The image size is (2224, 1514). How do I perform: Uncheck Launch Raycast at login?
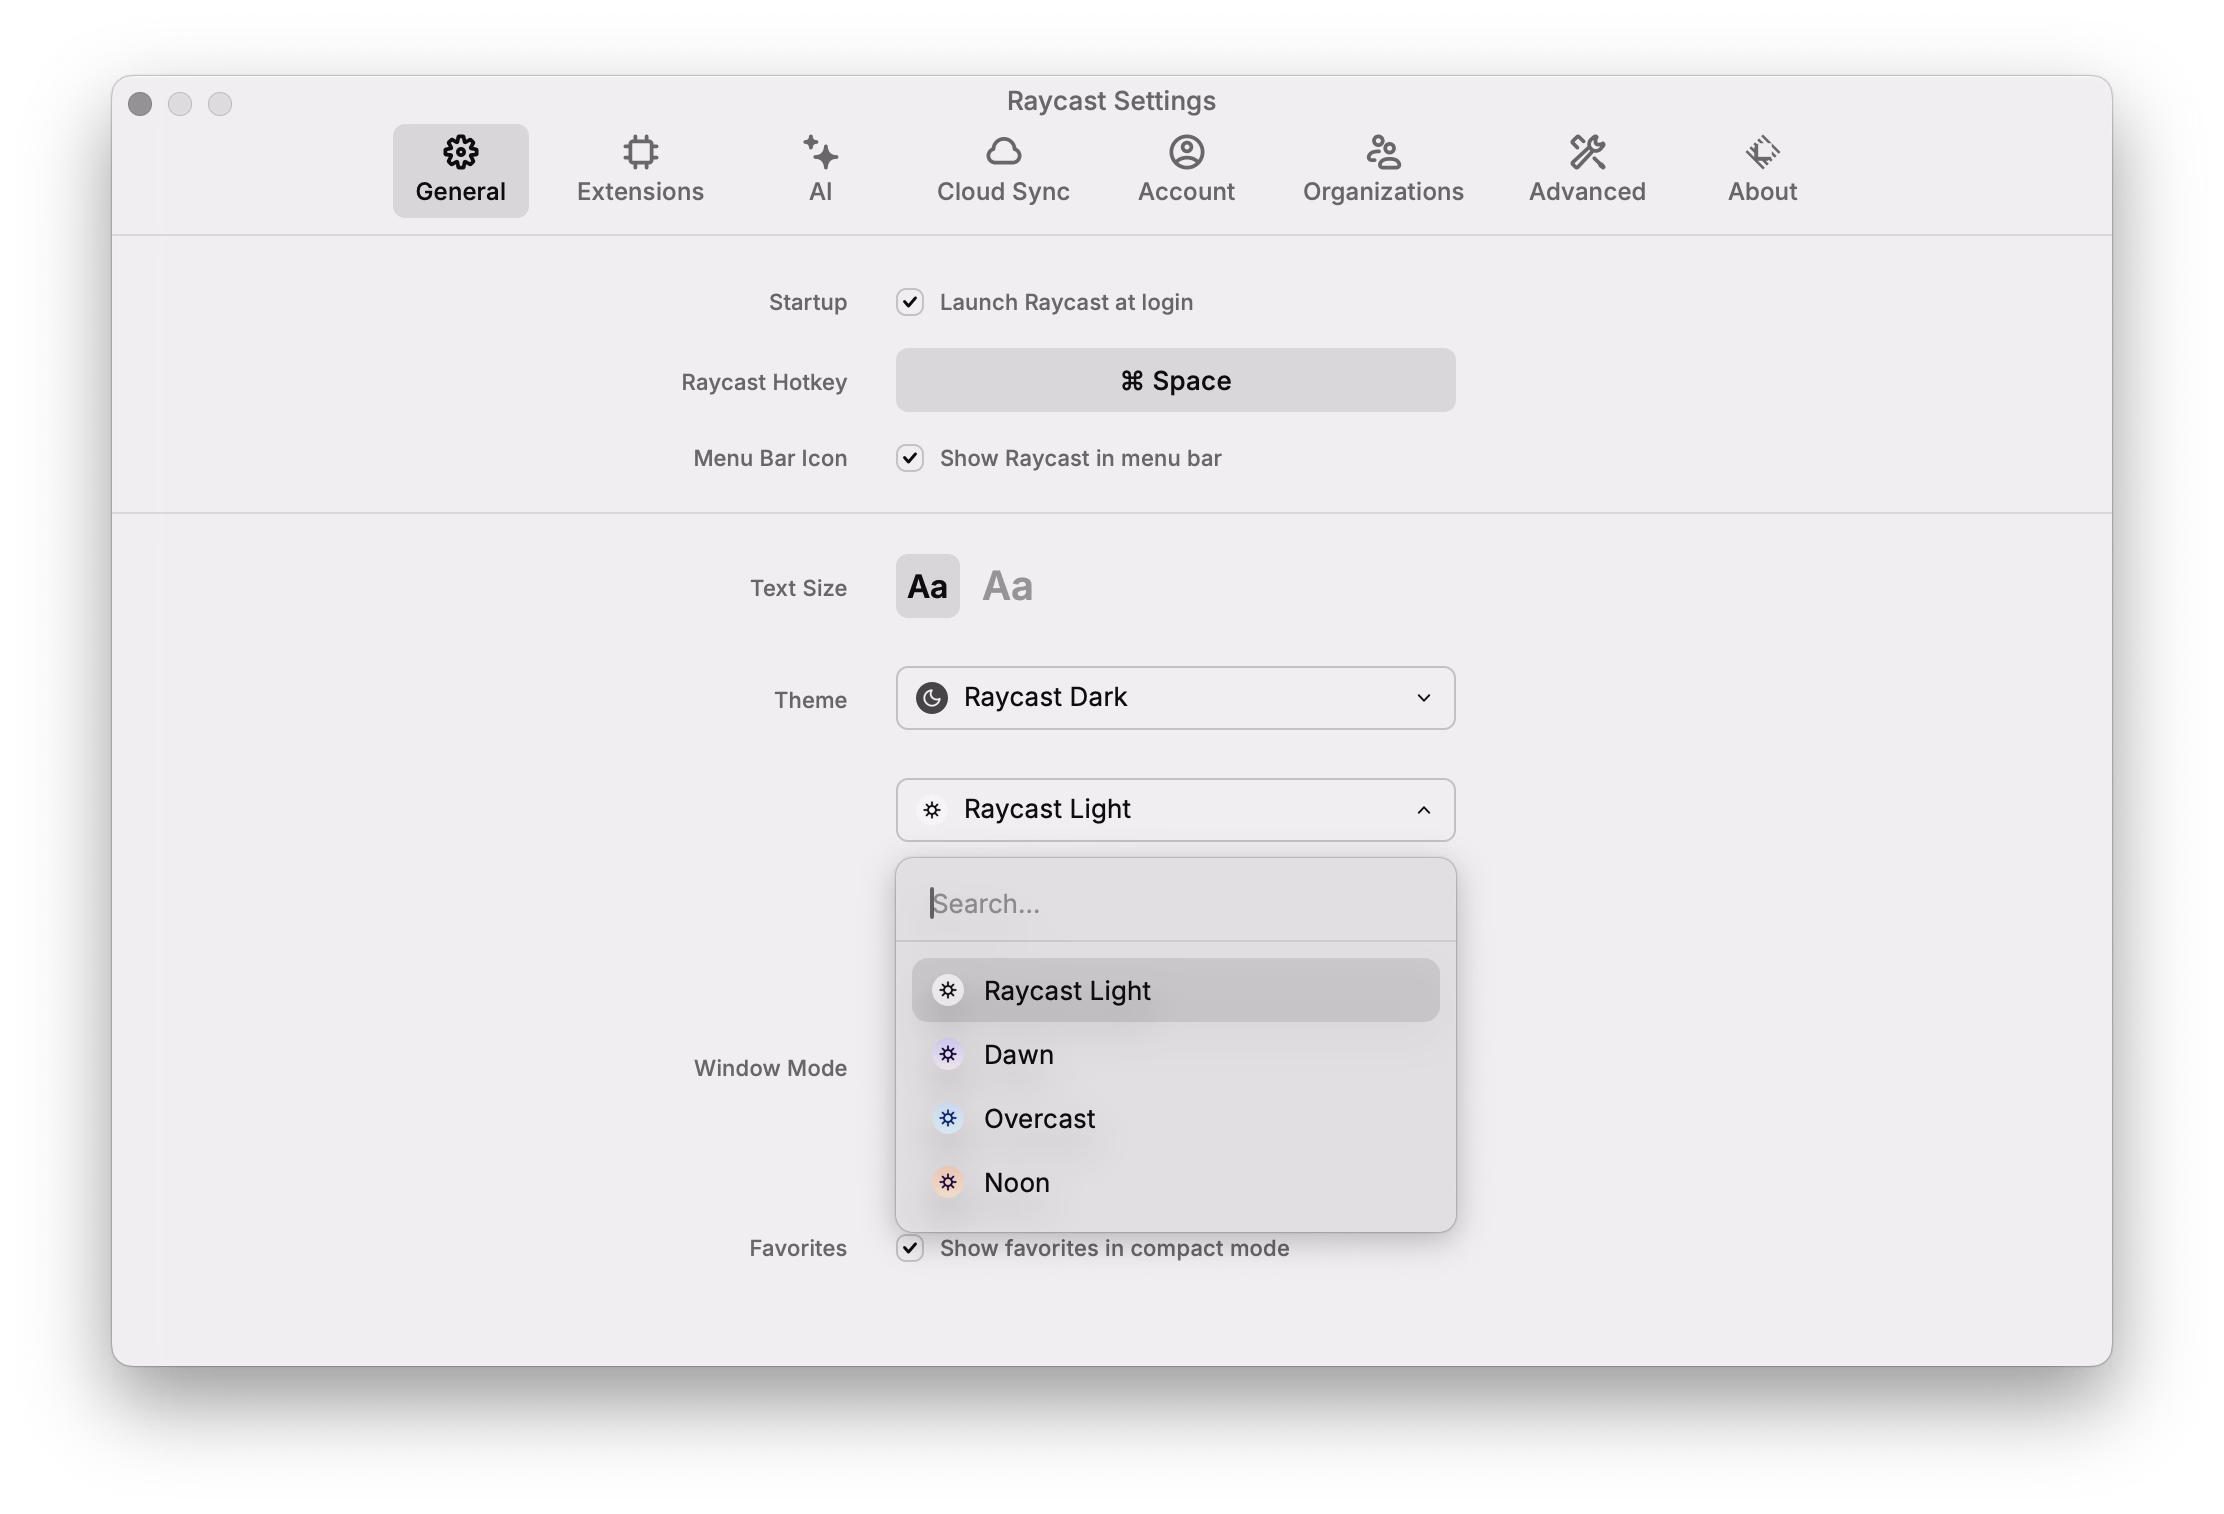910,302
